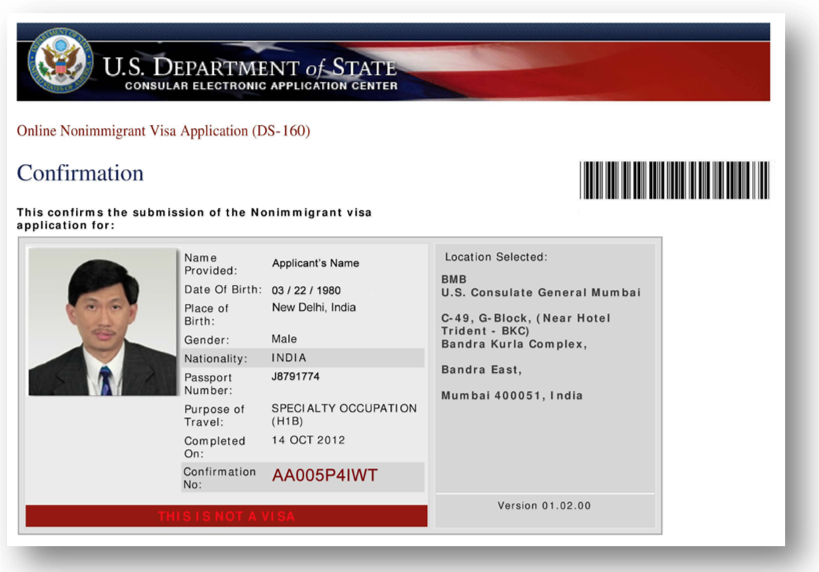Click the barcode image
The image size is (819, 572).
coord(674,180)
